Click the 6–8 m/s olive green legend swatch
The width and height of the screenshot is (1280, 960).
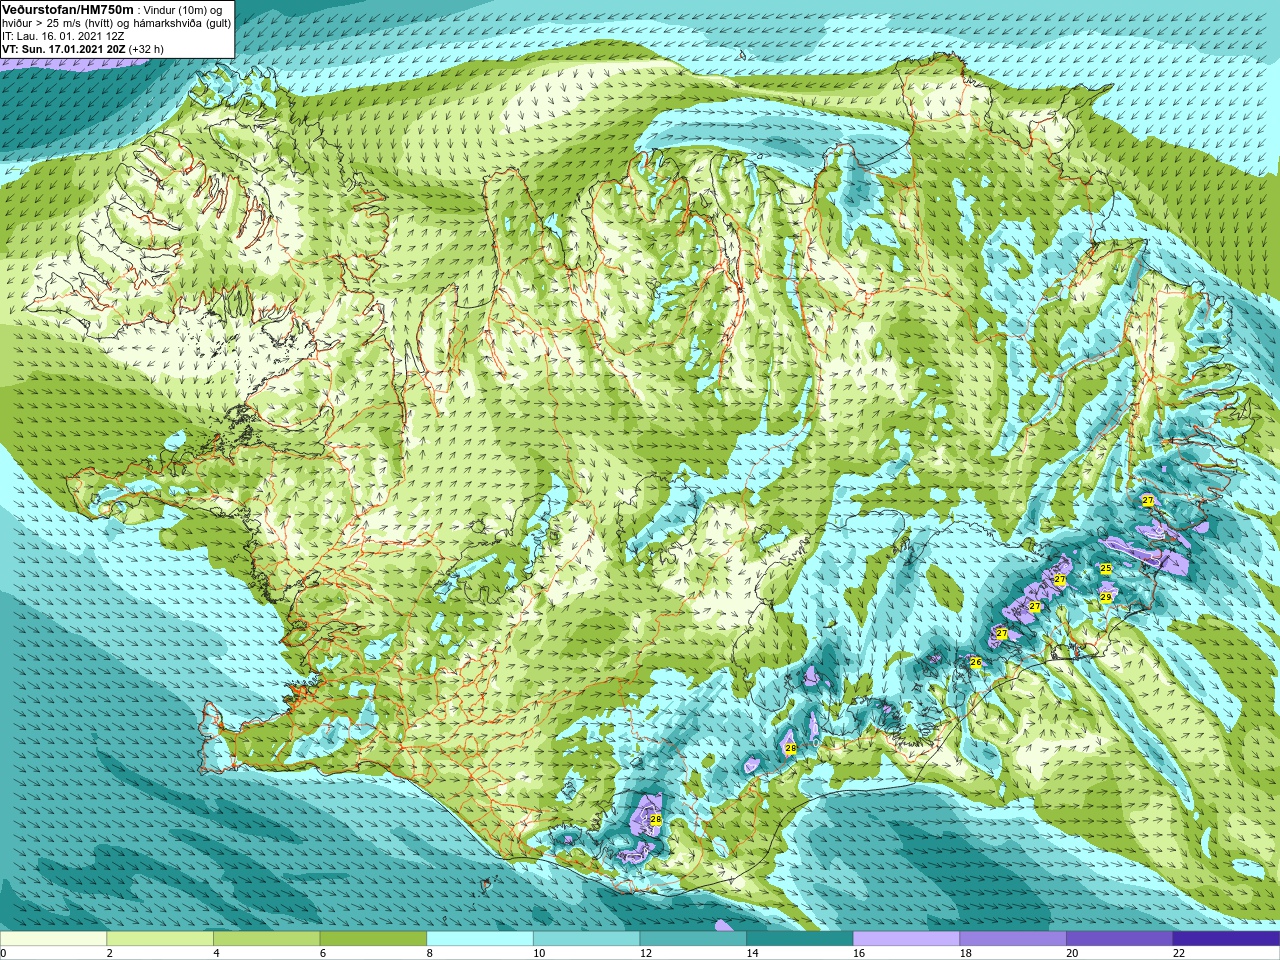coord(373,939)
